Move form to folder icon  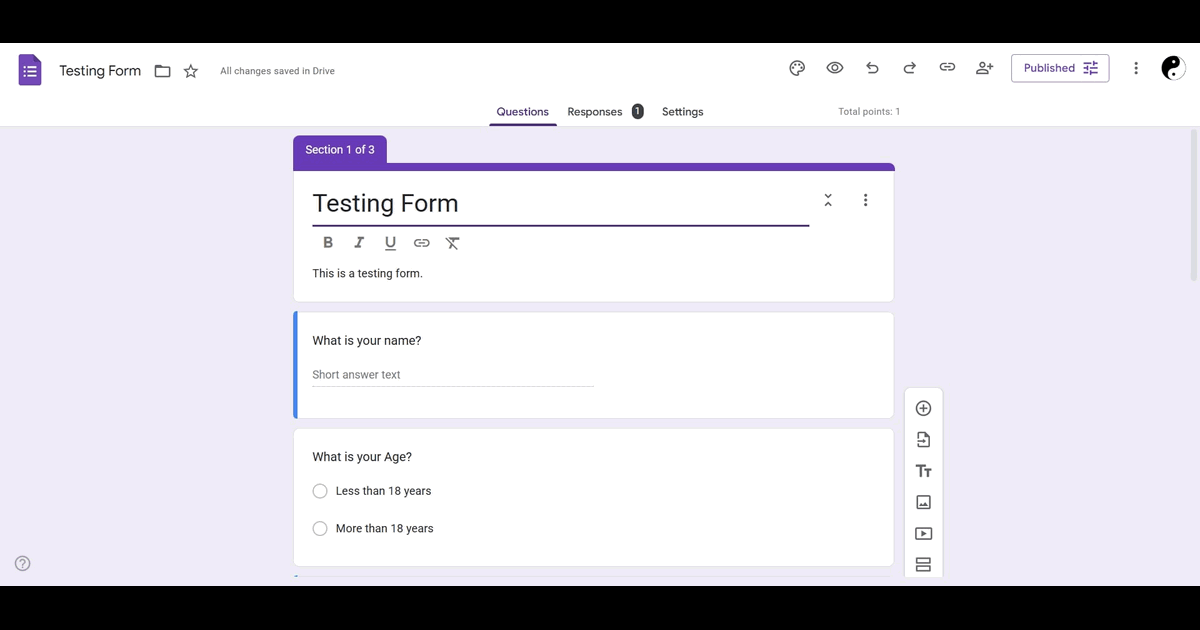[162, 71]
